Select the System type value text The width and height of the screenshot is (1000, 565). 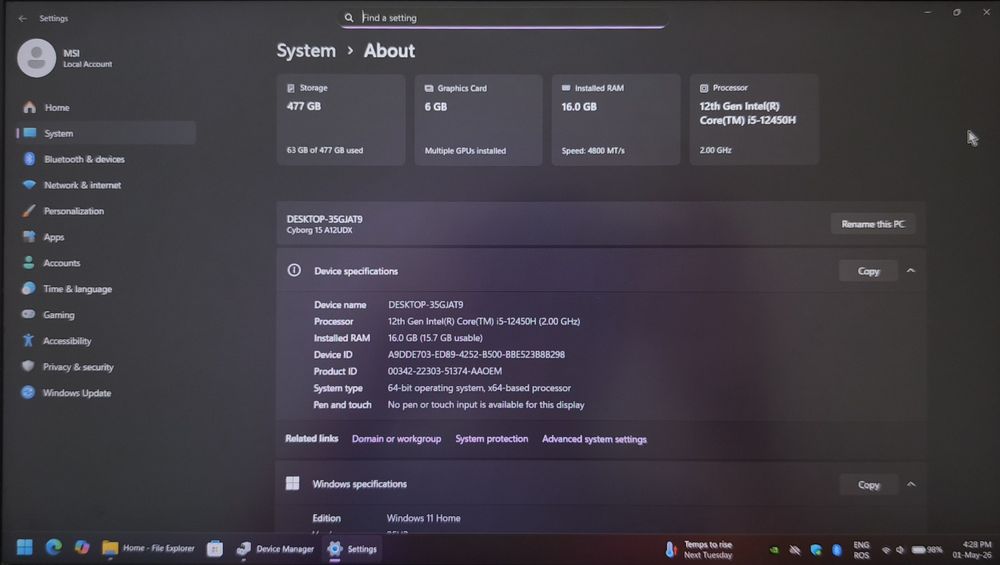(479, 388)
